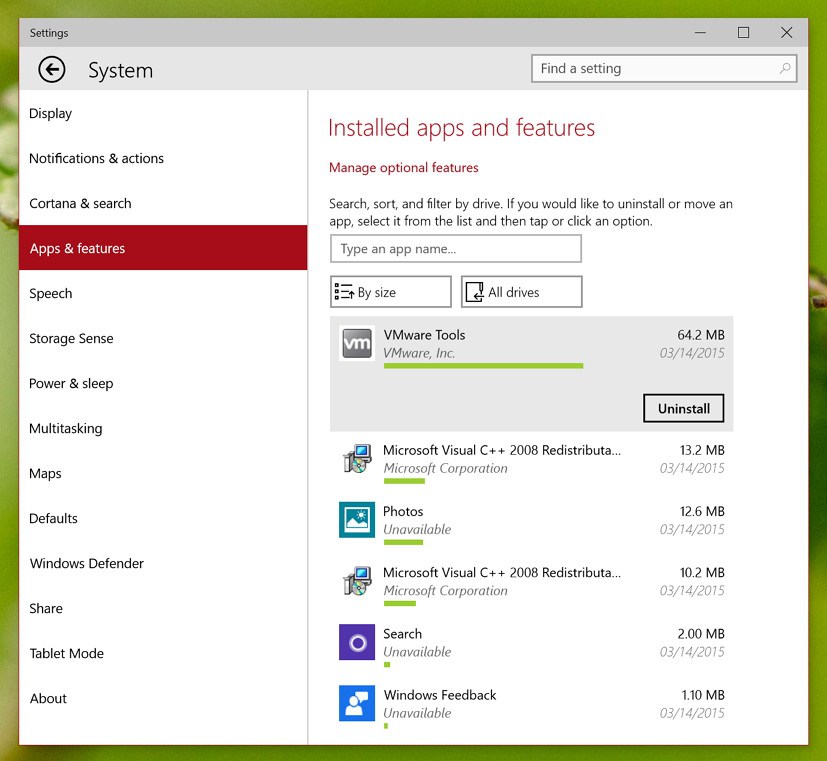The width and height of the screenshot is (827, 761).
Task: Select Tablet Mode in the sidebar
Action: (163, 653)
